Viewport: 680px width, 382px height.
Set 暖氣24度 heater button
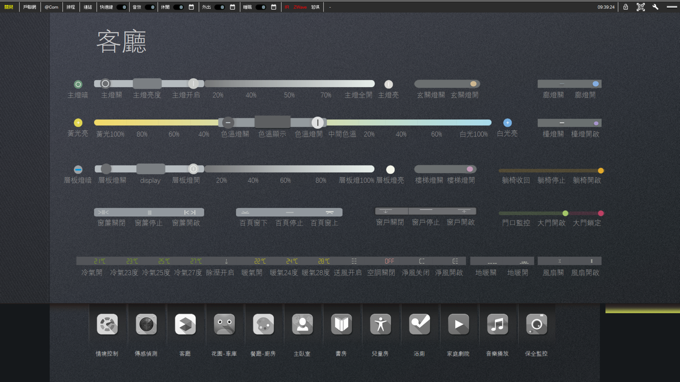(x=291, y=261)
